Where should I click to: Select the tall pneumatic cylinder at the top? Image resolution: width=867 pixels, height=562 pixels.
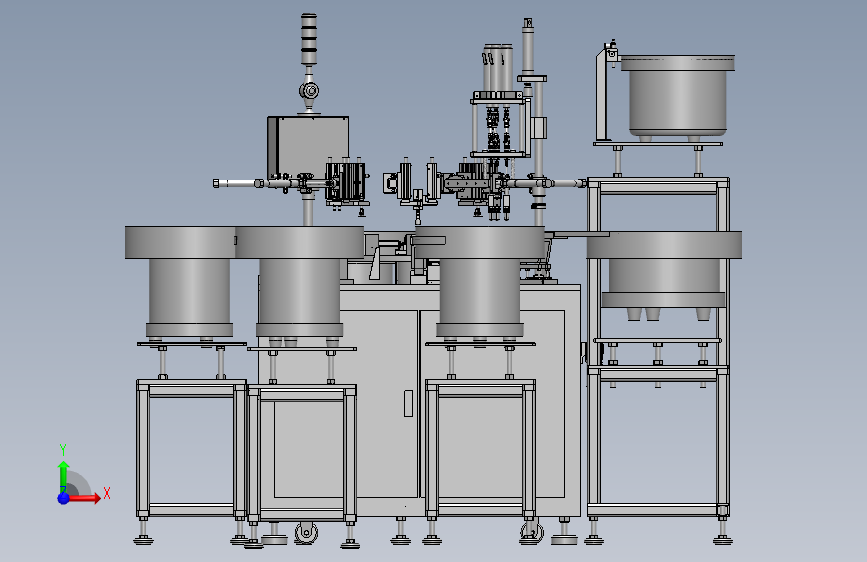tap(528, 47)
